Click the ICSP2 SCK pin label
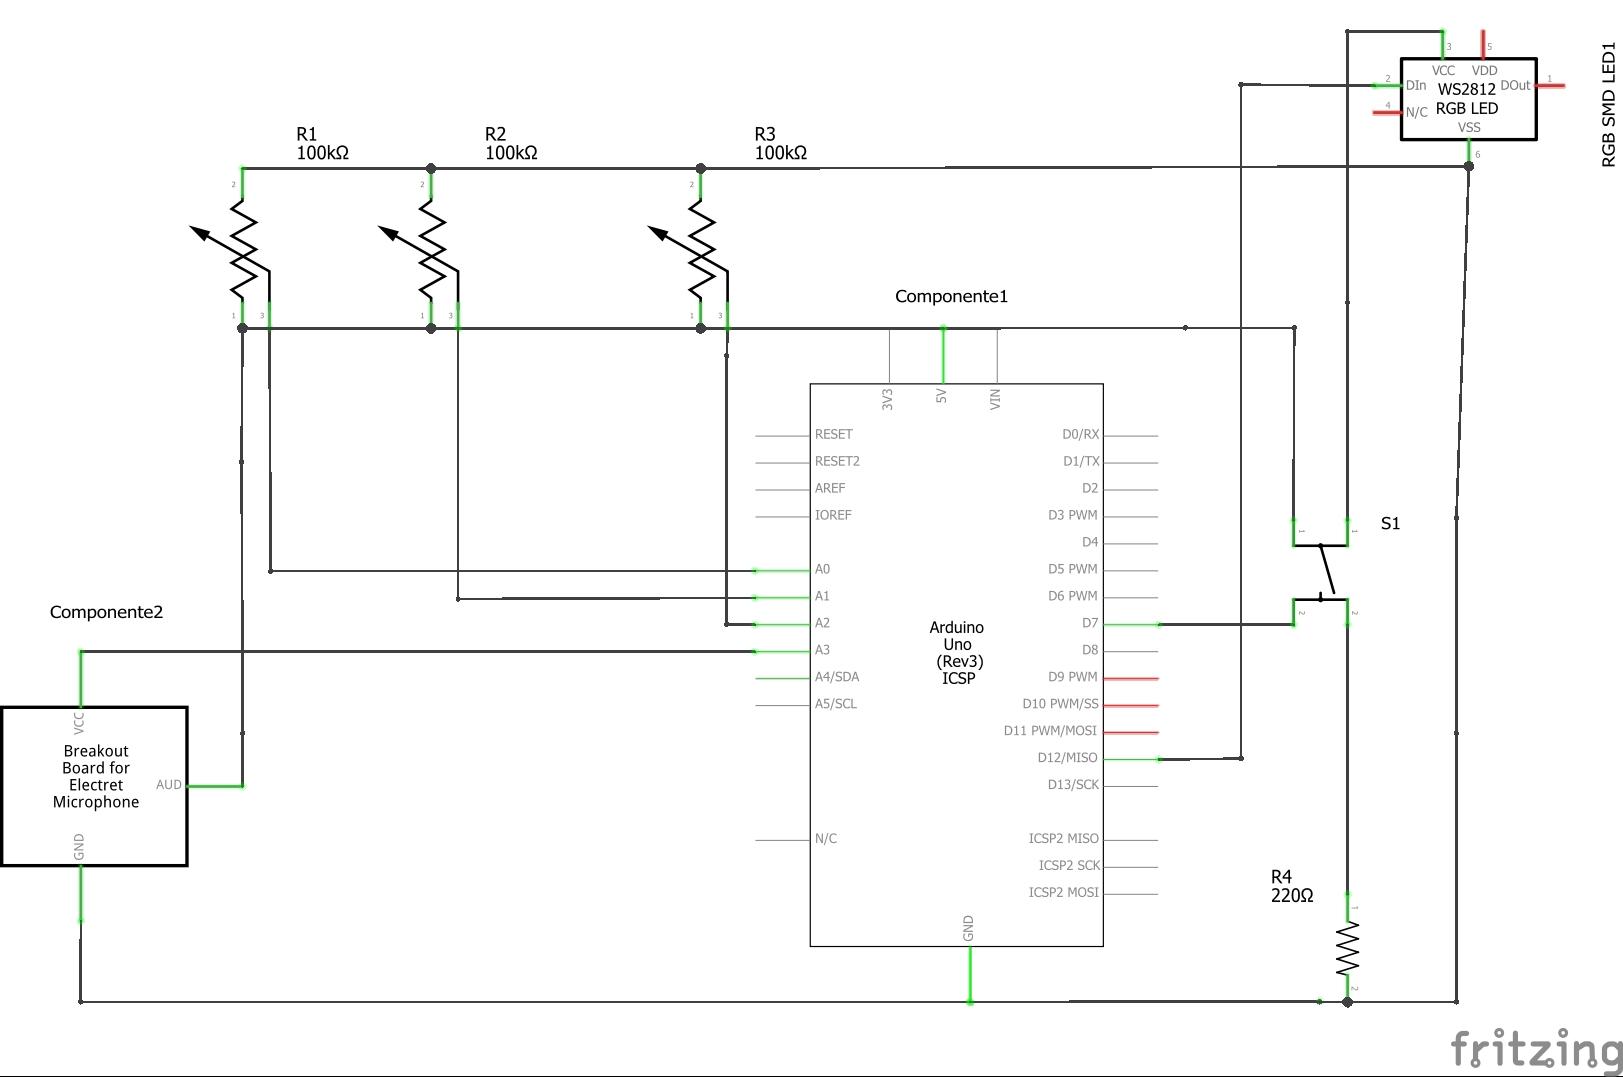This screenshot has height=1077, width=1623. [1069, 866]
